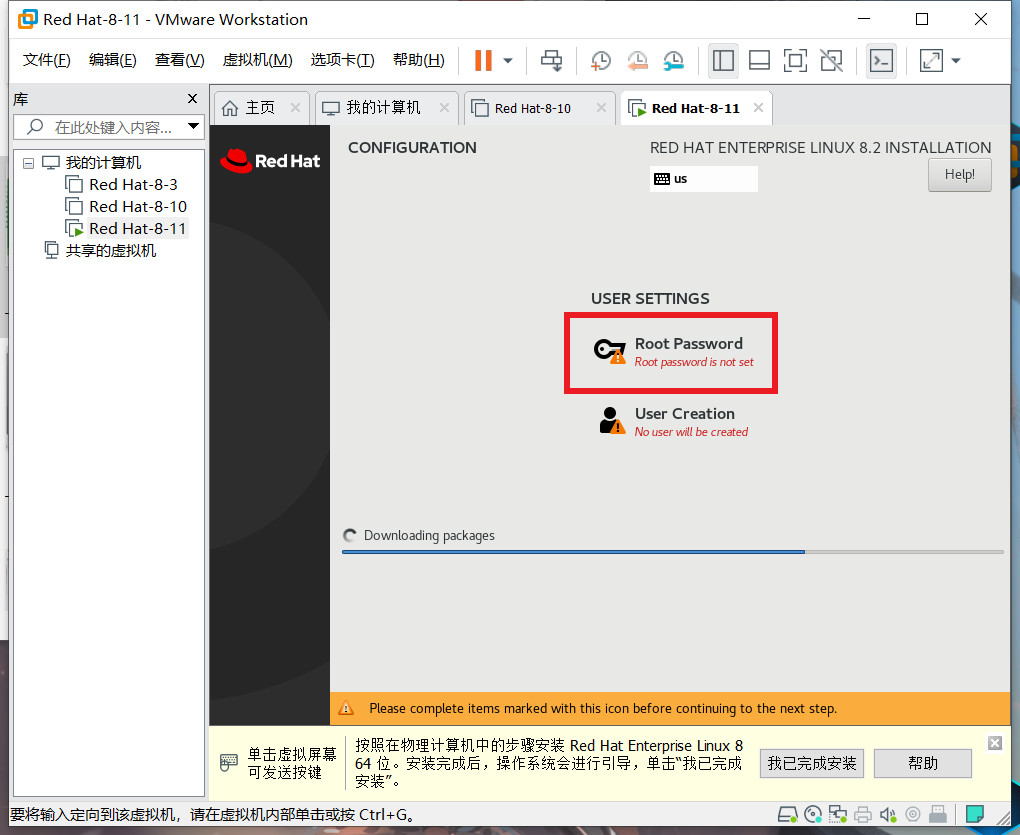Click the printer status bar icon
This screenshot has height=835, width=1020.
(863, 814)
